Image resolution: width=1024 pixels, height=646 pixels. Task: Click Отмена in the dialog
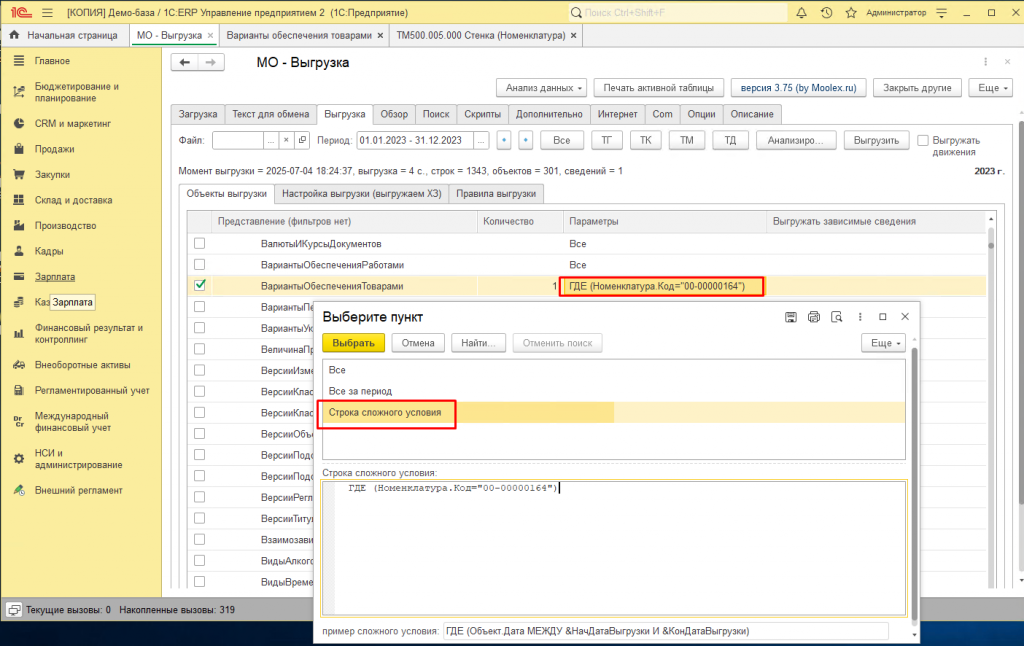[418, 343]
